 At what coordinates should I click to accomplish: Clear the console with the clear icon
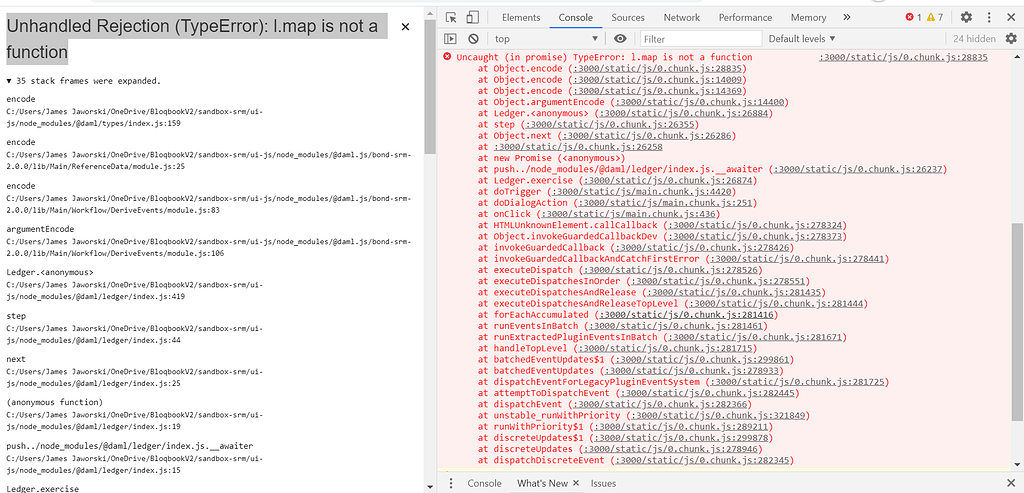click(473, 39)
